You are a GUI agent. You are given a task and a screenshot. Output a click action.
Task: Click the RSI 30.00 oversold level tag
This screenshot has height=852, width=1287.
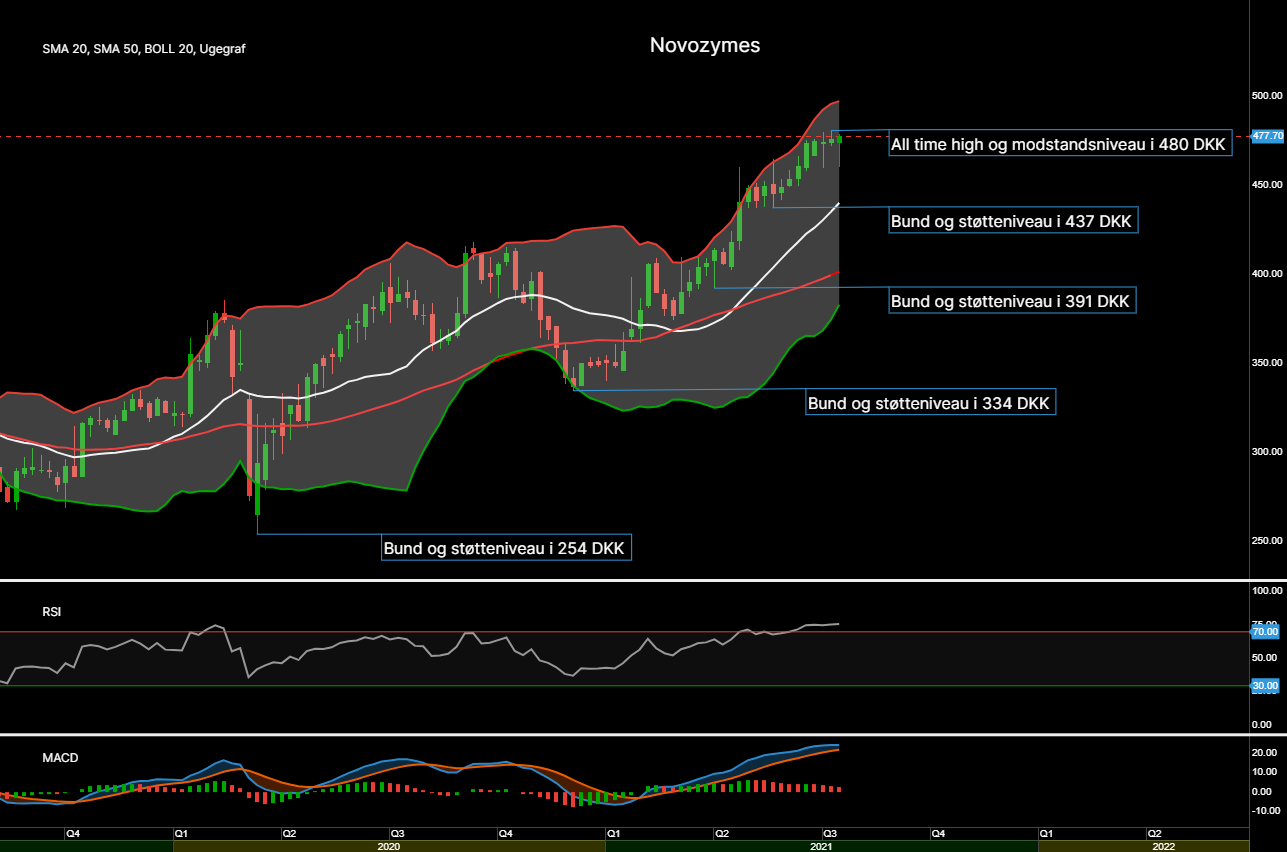click(x=1267, y=686)
